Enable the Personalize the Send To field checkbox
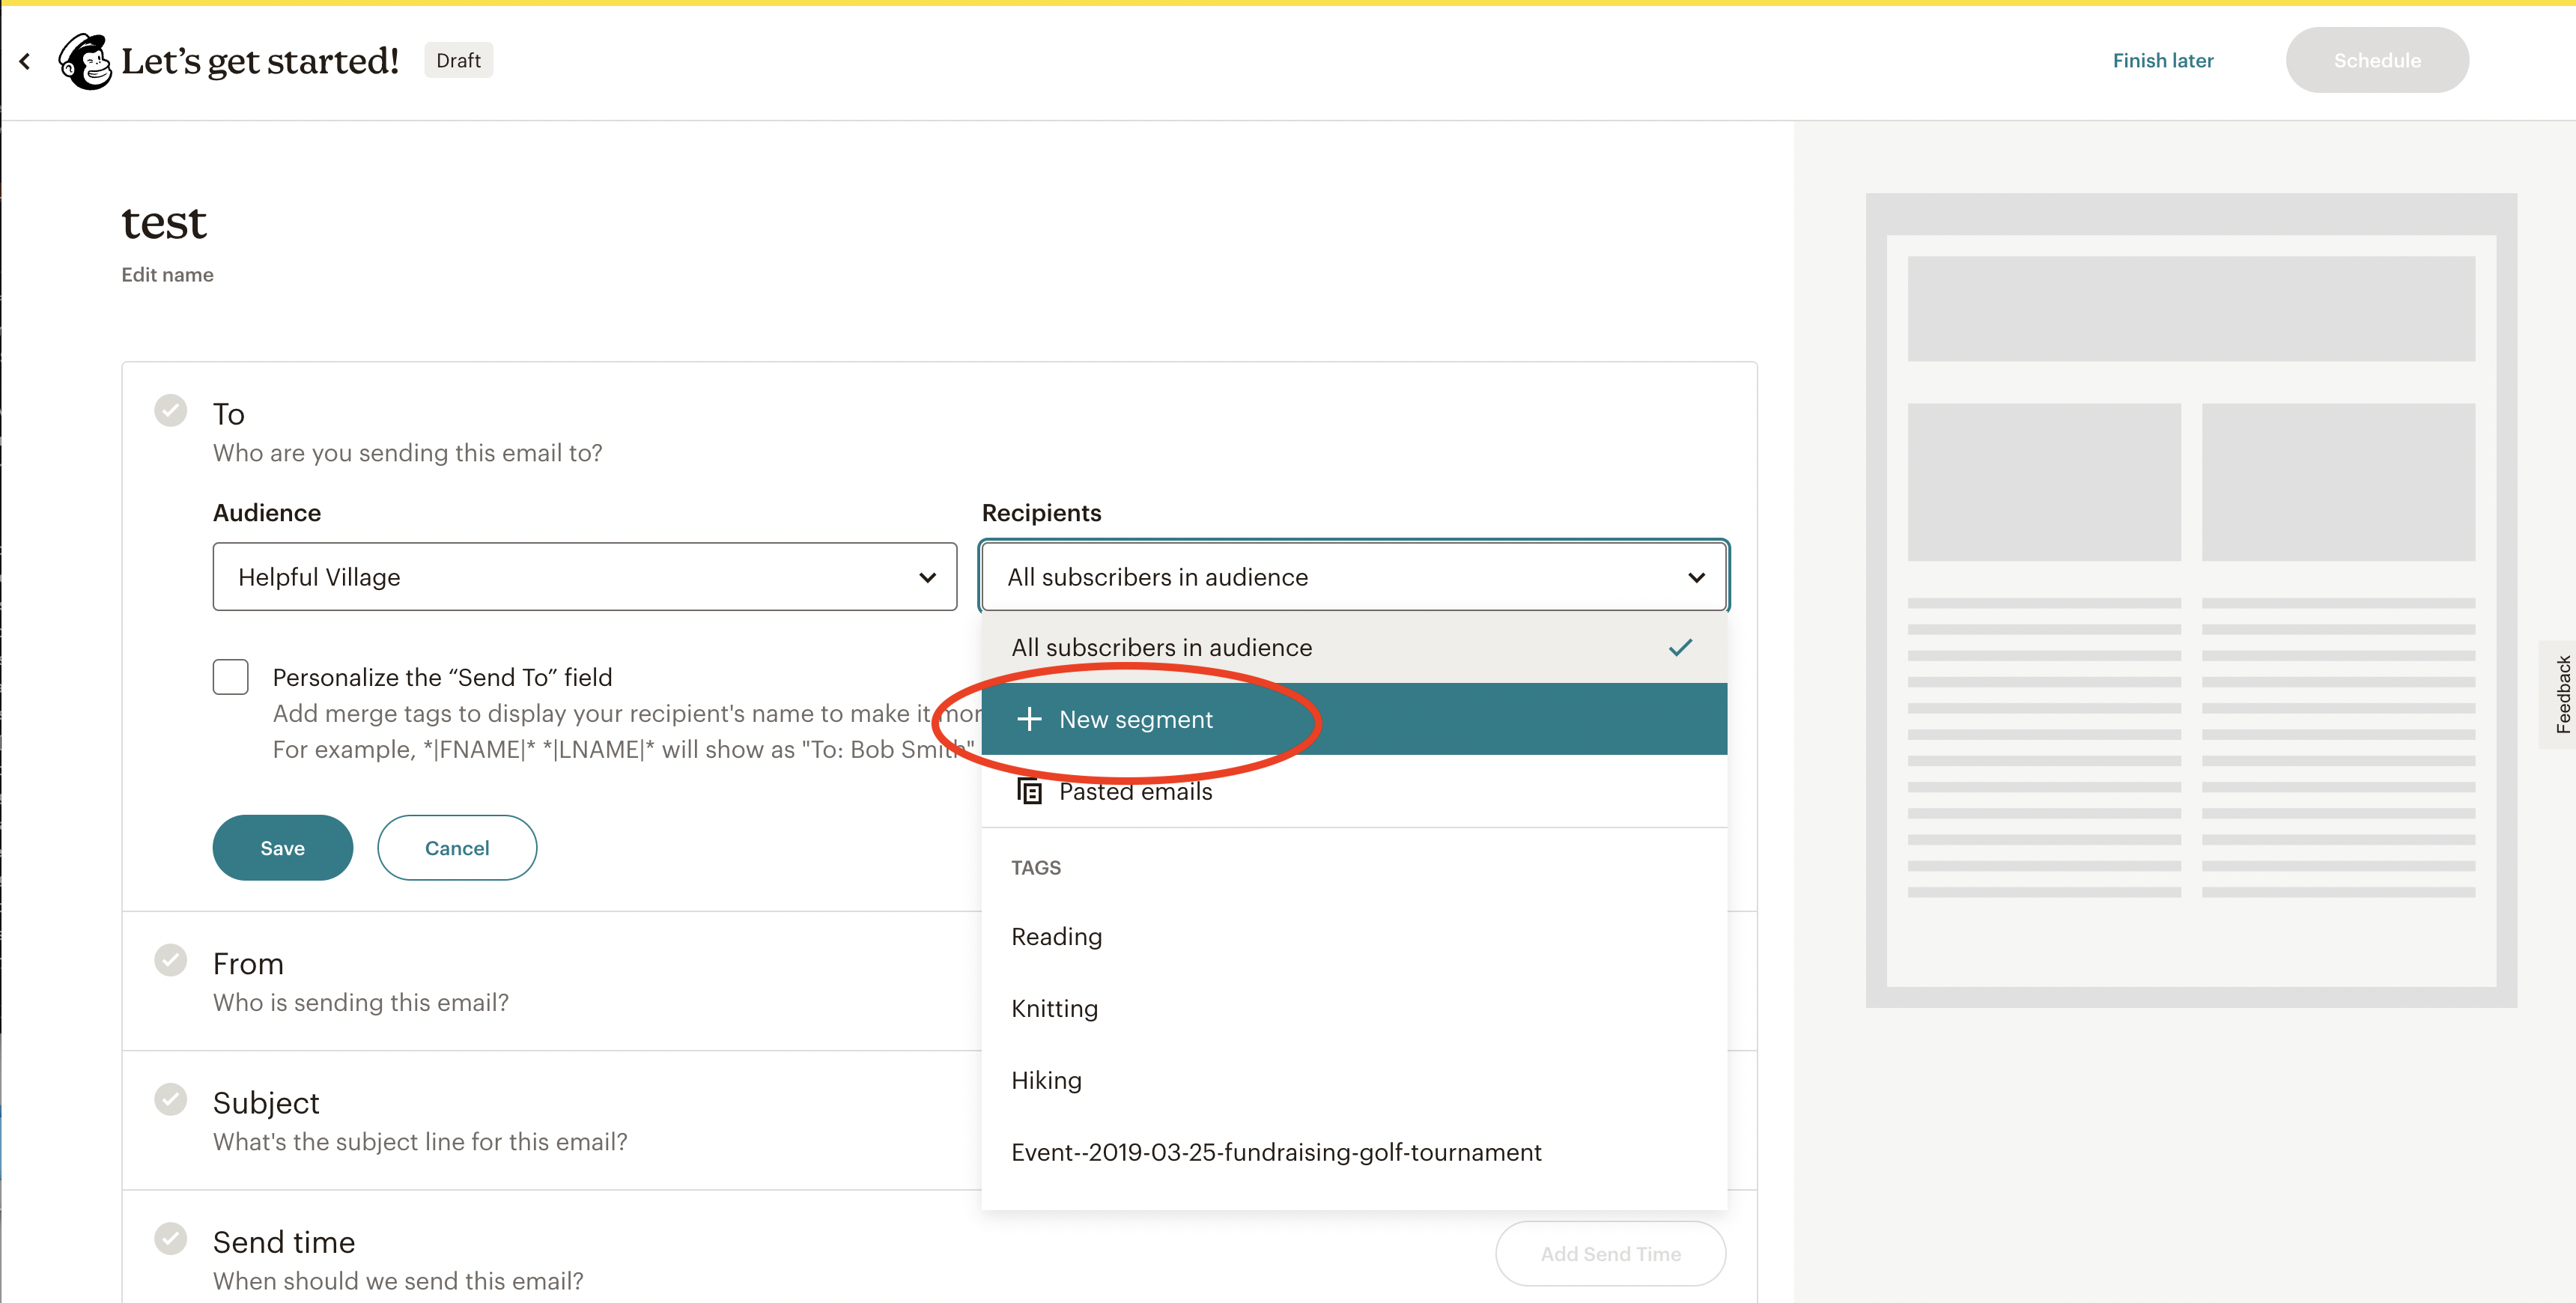 point(230,677)
